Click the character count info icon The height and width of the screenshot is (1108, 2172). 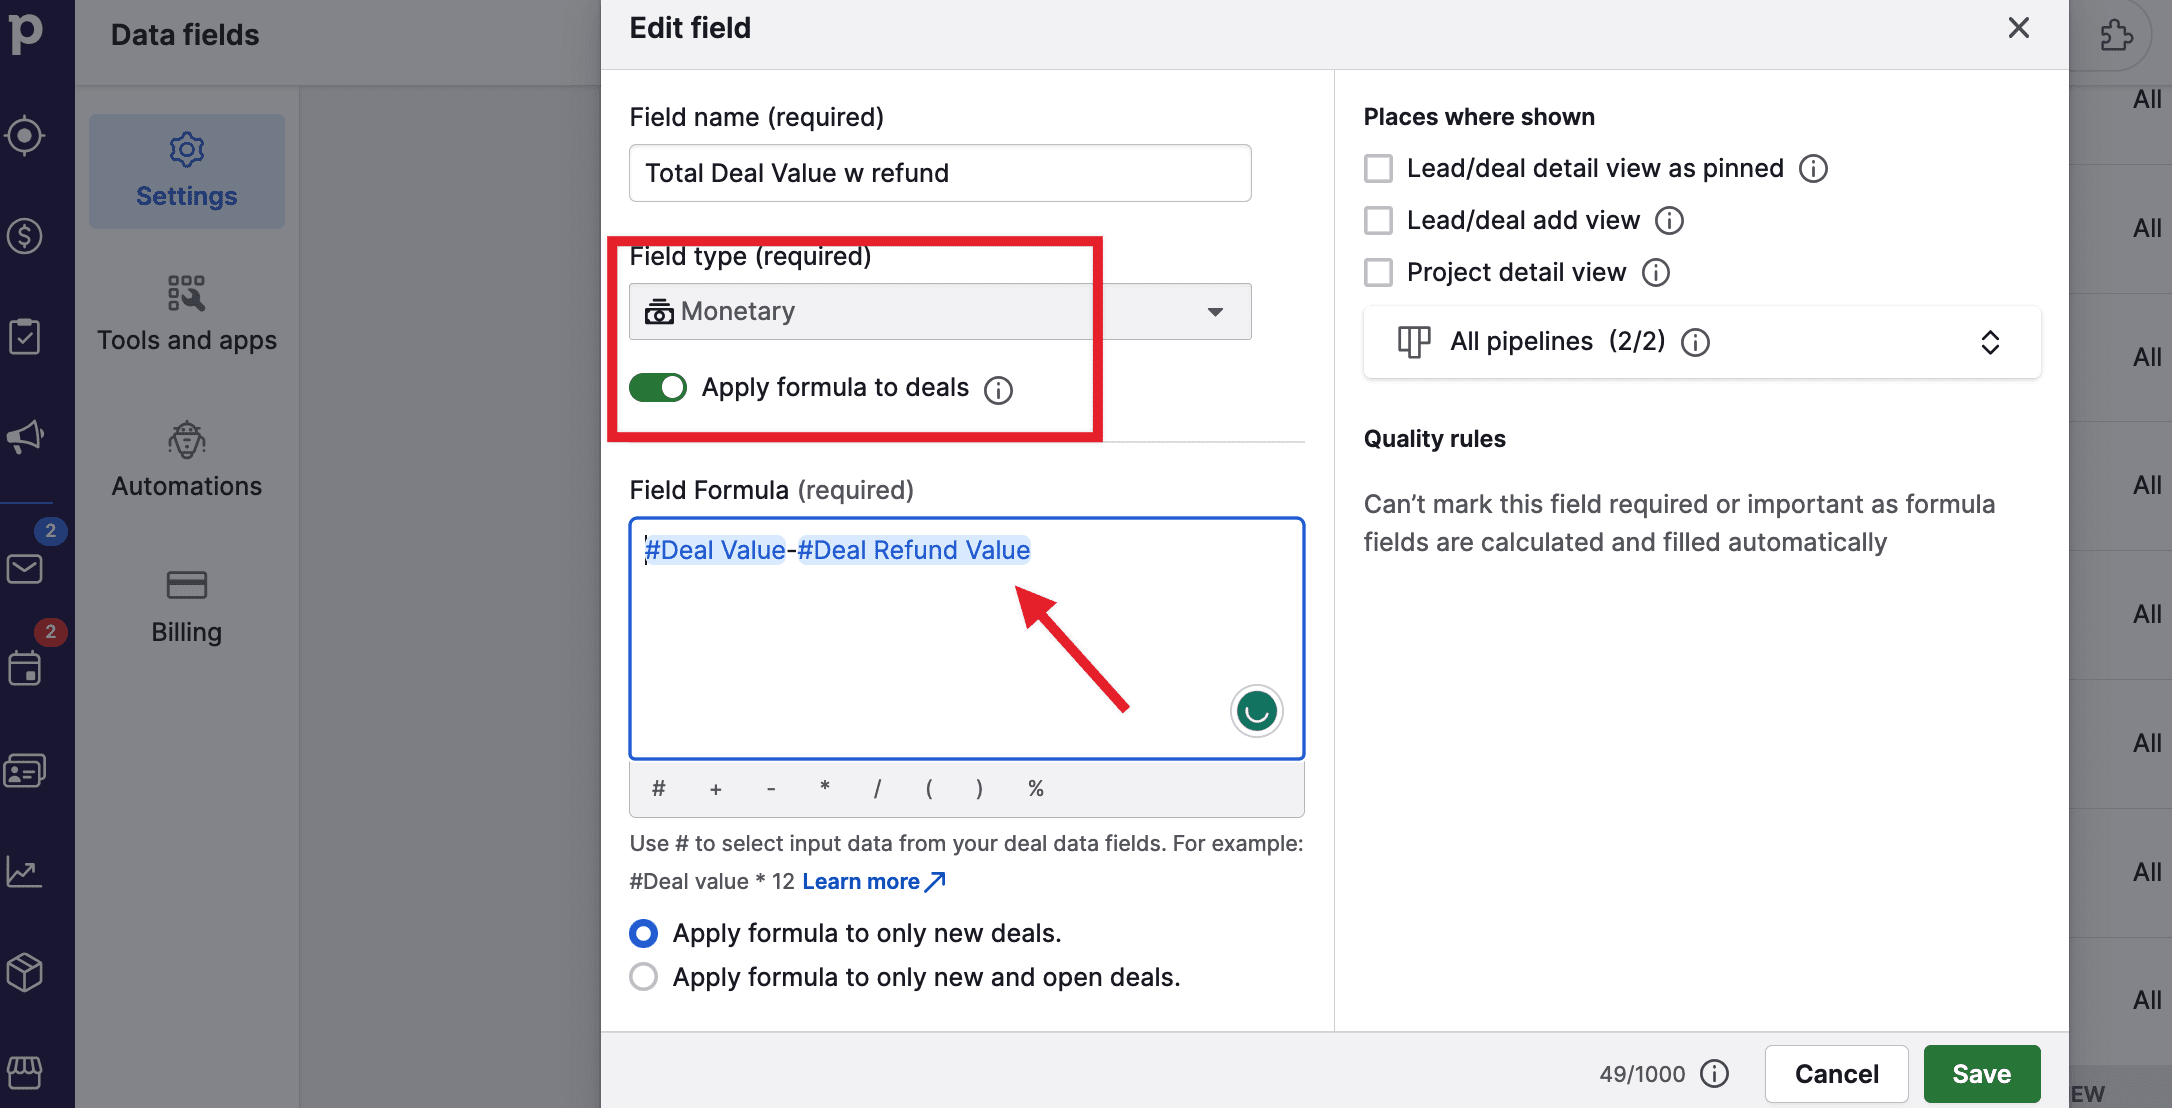point(1715,1074)
